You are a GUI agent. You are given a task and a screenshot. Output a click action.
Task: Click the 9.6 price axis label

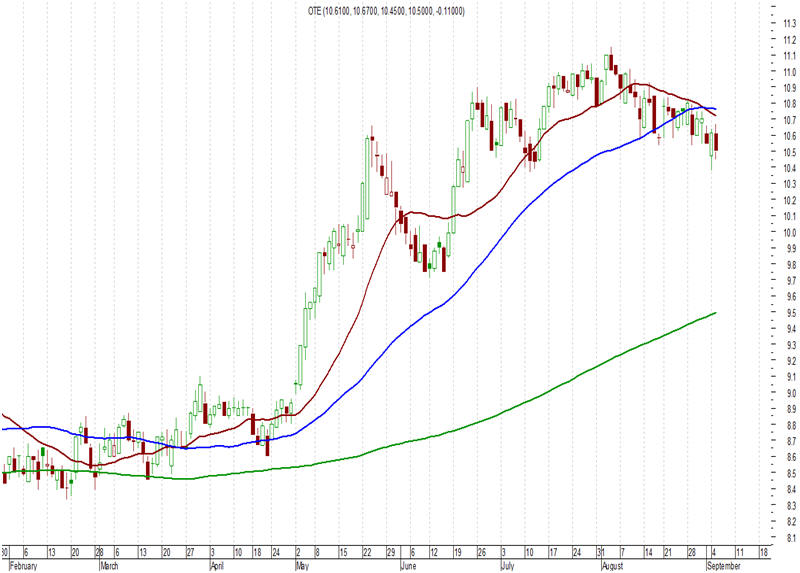[791, 296]
